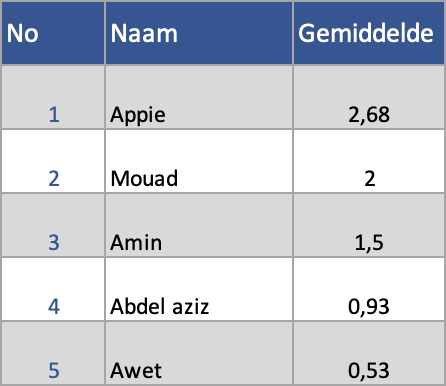Click the Naam column header

point(199,33)
